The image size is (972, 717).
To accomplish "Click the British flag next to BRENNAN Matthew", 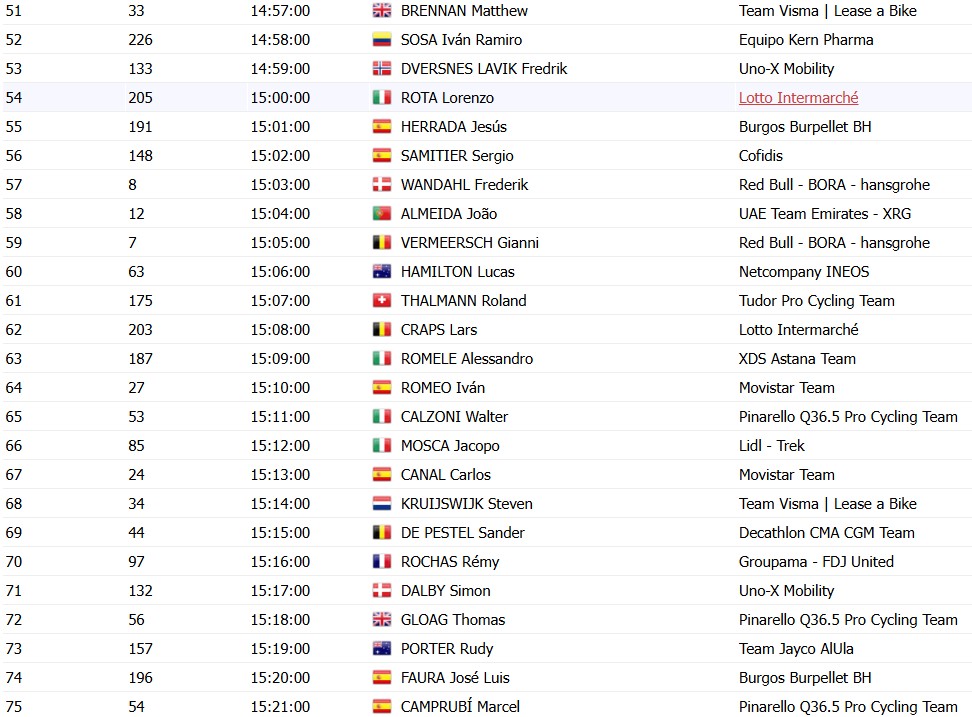I will [x=382, y=11].
